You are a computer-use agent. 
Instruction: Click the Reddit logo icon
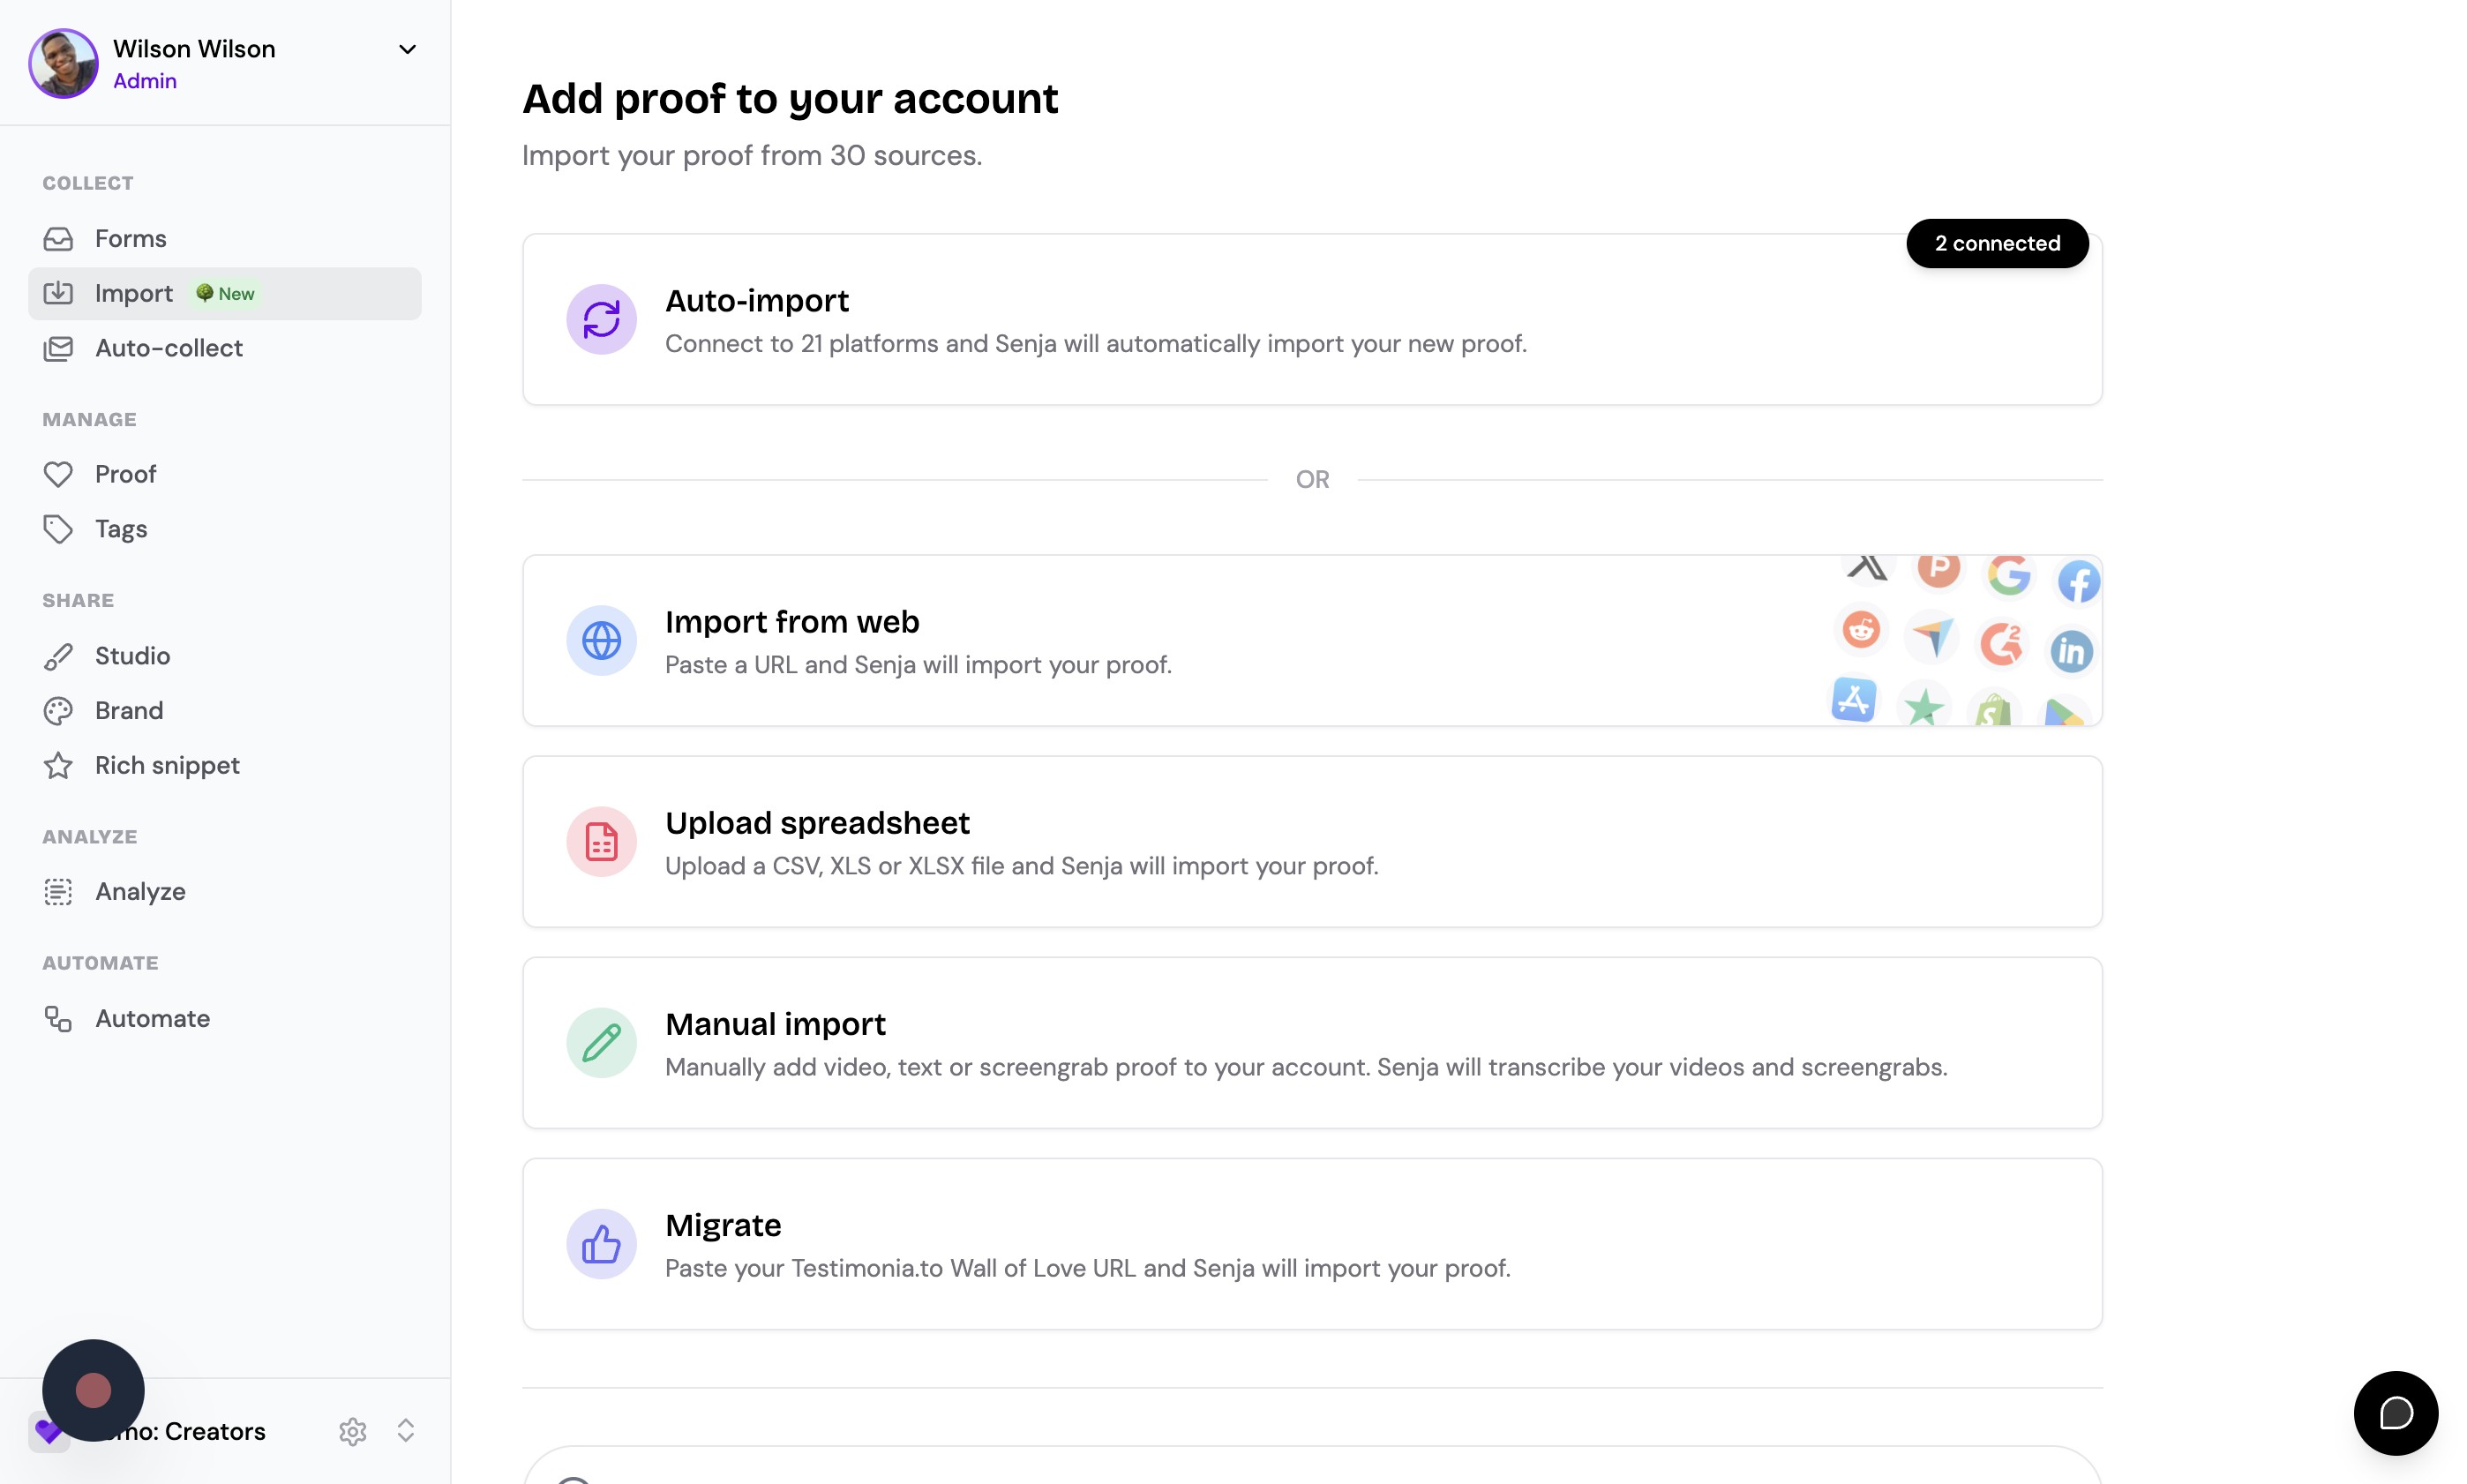1861,630
